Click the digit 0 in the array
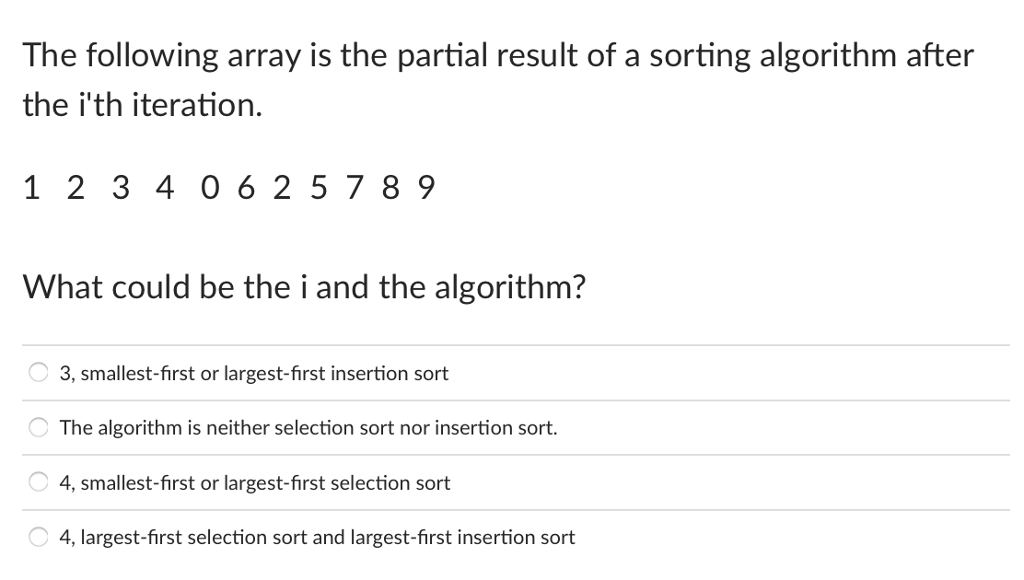 coord(210,188)
